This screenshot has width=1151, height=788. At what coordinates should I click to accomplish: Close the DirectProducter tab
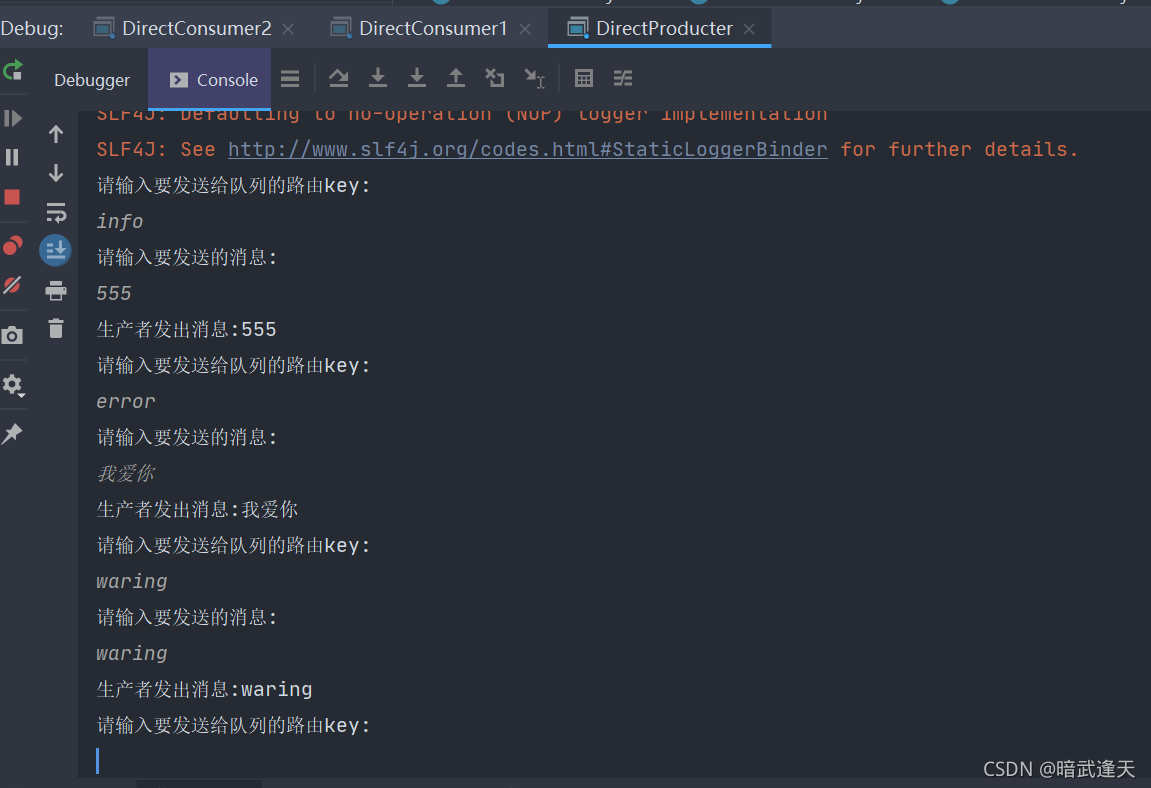point(749,29)
